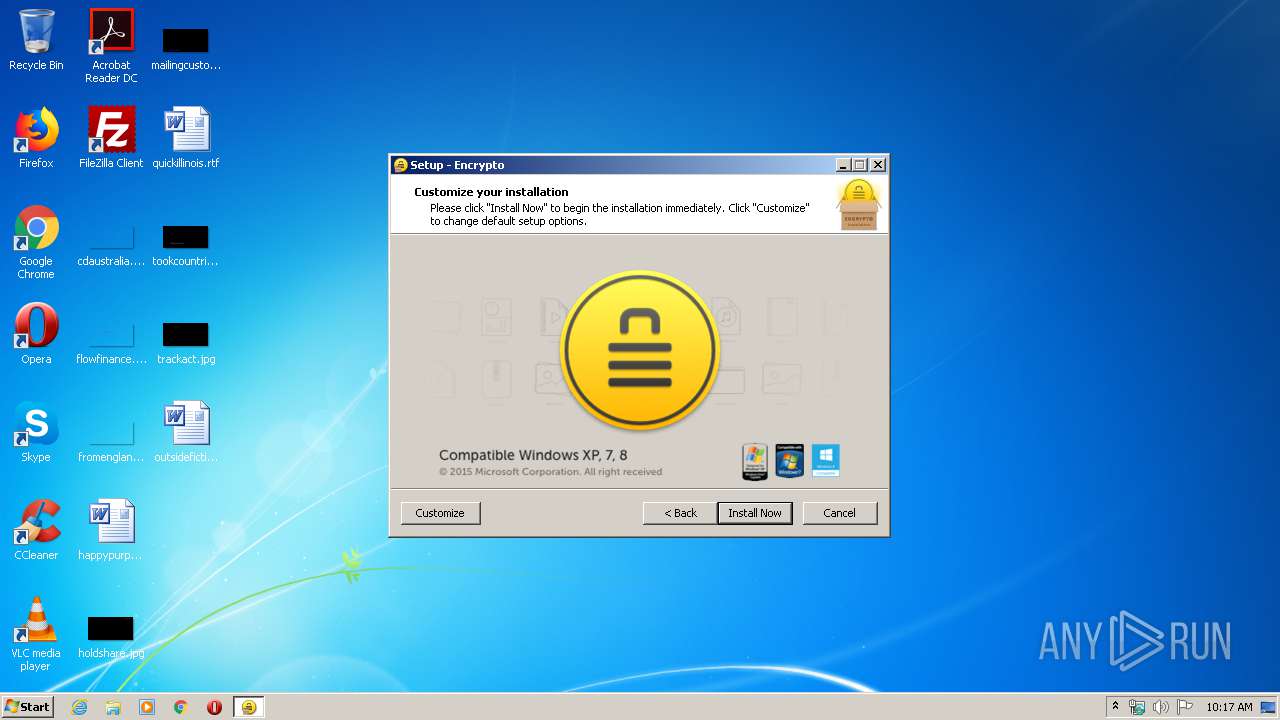Select the holdshare.jpg image file

pos(111,638)
